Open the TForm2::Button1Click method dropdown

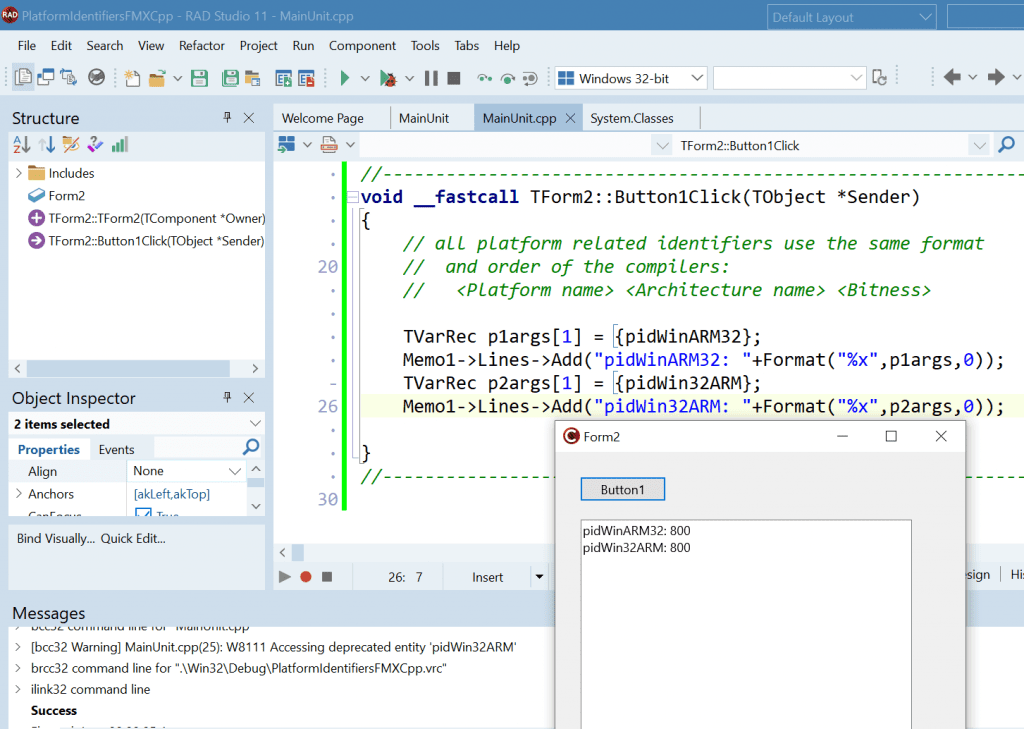[979, 146]
